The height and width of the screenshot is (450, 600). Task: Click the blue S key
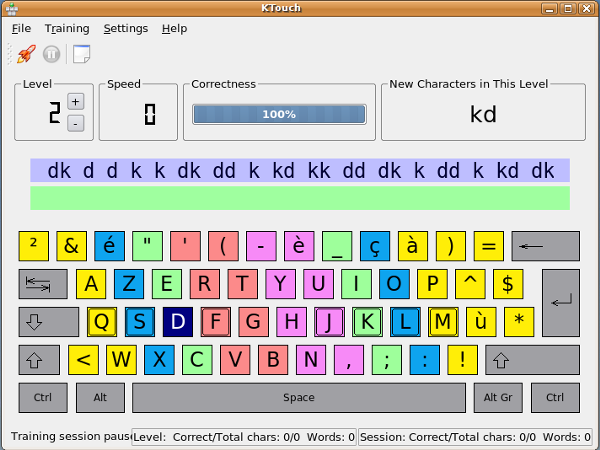point(140,322)
